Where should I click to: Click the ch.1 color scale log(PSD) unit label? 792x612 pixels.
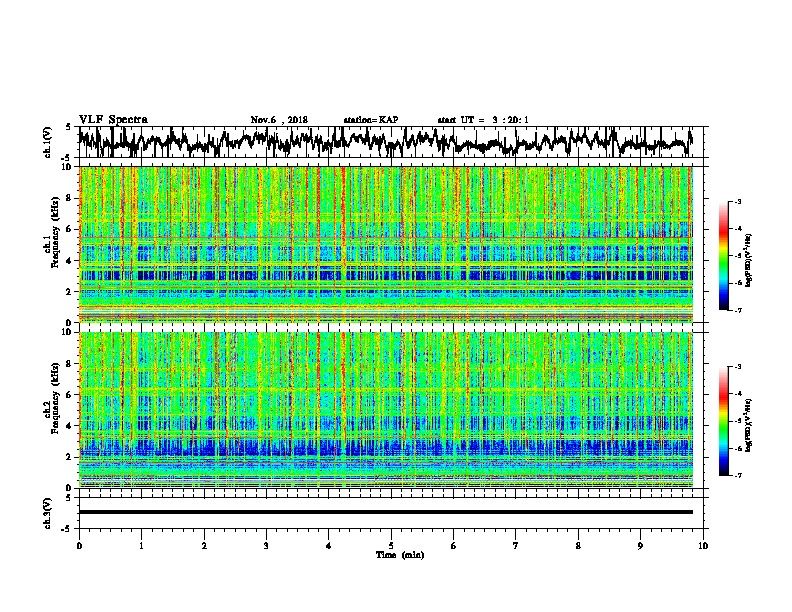point(748,261)
